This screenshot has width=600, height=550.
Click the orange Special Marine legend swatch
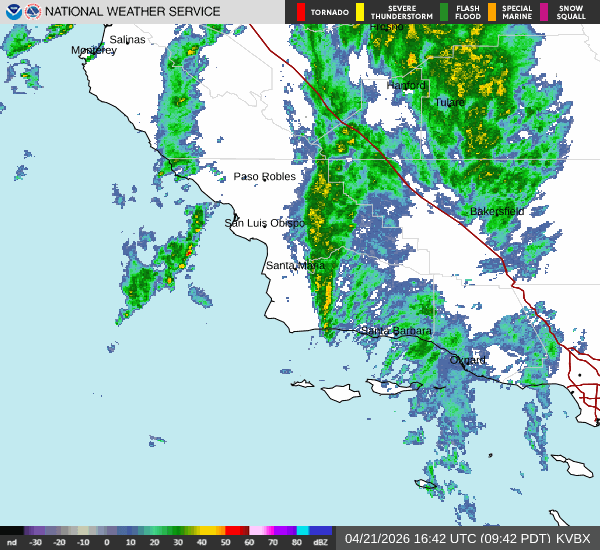point(492,12)
